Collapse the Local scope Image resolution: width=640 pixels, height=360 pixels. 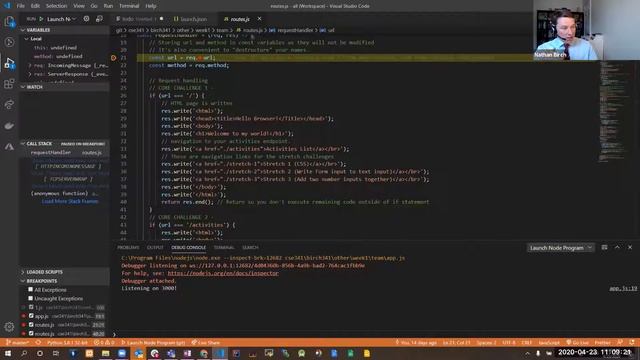64,39
